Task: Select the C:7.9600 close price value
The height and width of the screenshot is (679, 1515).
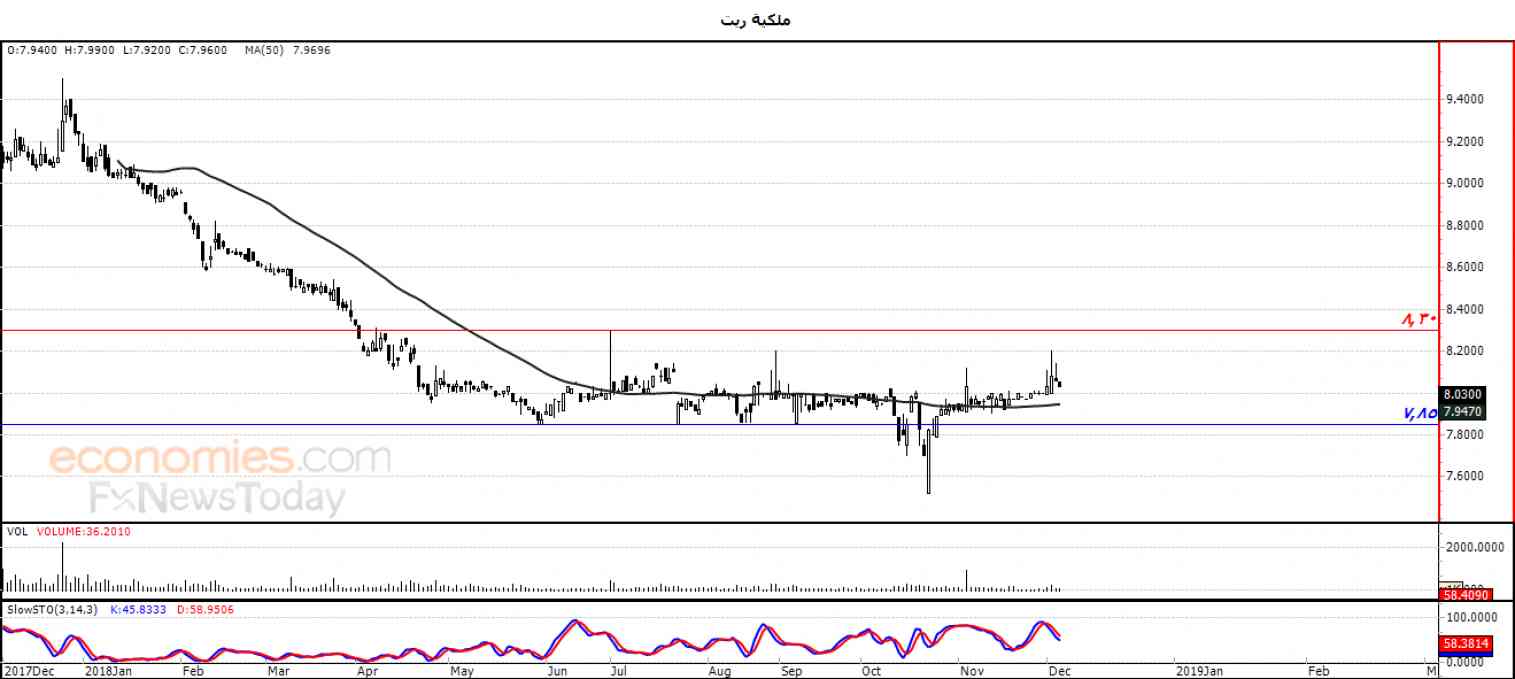Action: 204,49
